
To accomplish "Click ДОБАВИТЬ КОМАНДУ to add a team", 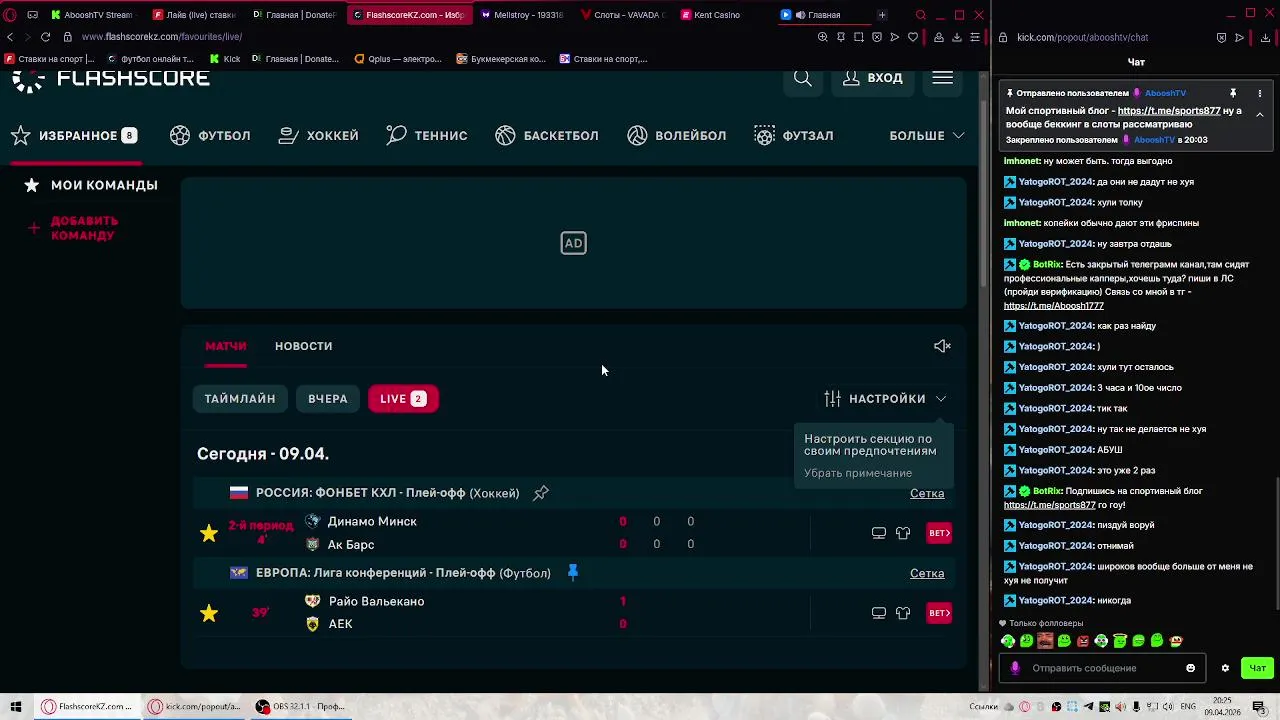I will [x=73, y=228].
